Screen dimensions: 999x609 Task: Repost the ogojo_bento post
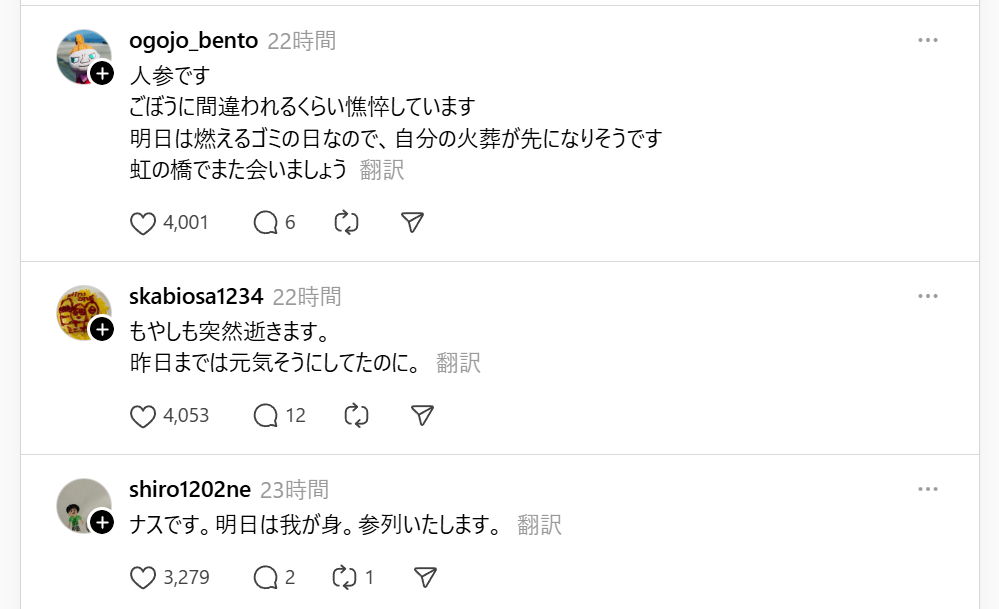(346, 223)
